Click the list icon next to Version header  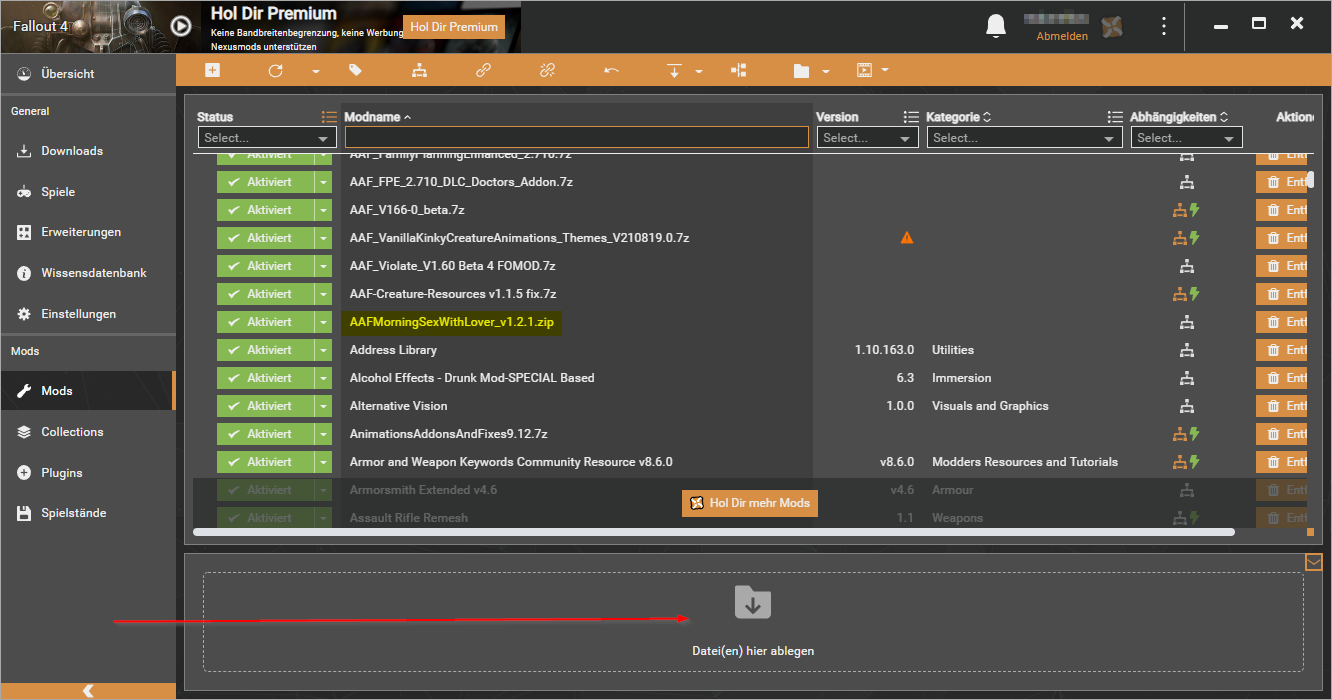[911, 117]
